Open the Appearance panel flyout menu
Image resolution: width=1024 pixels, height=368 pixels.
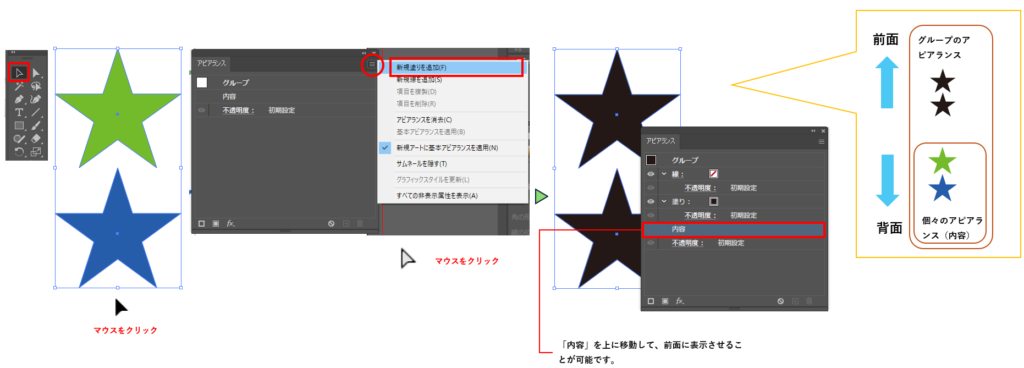pos(372,65)
